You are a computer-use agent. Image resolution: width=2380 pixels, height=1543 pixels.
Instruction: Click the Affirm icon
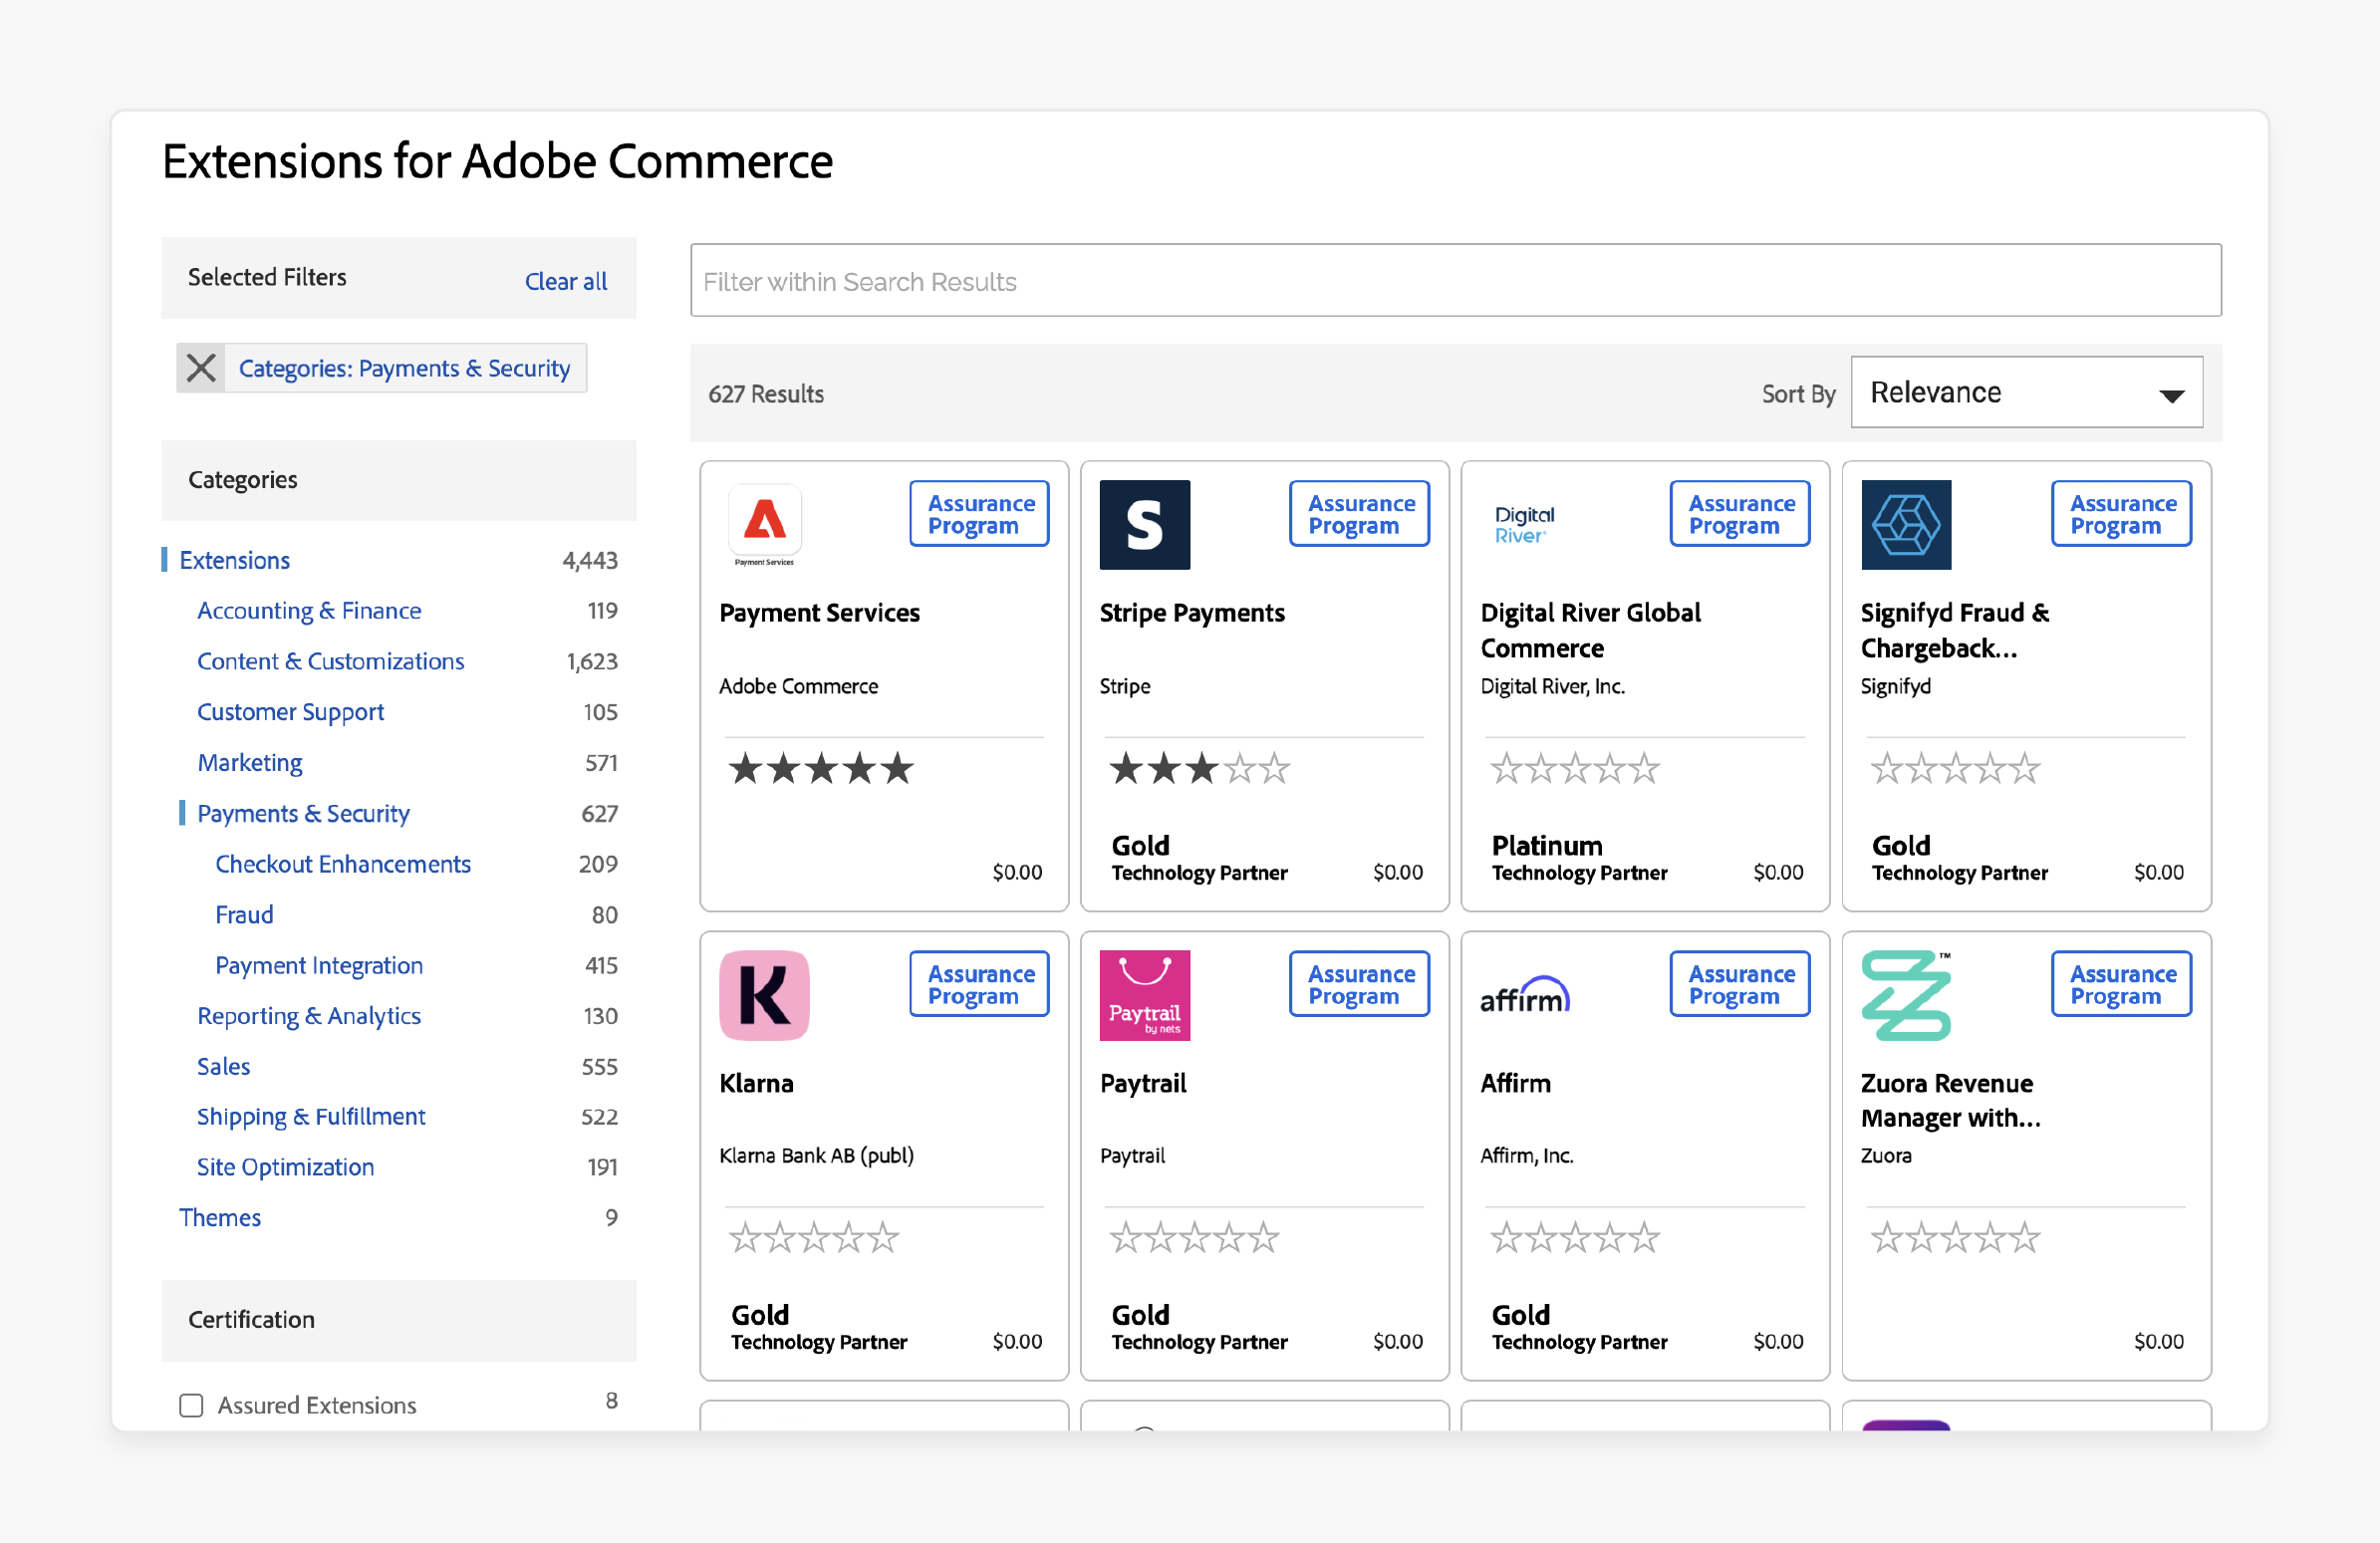point(1523,995)
